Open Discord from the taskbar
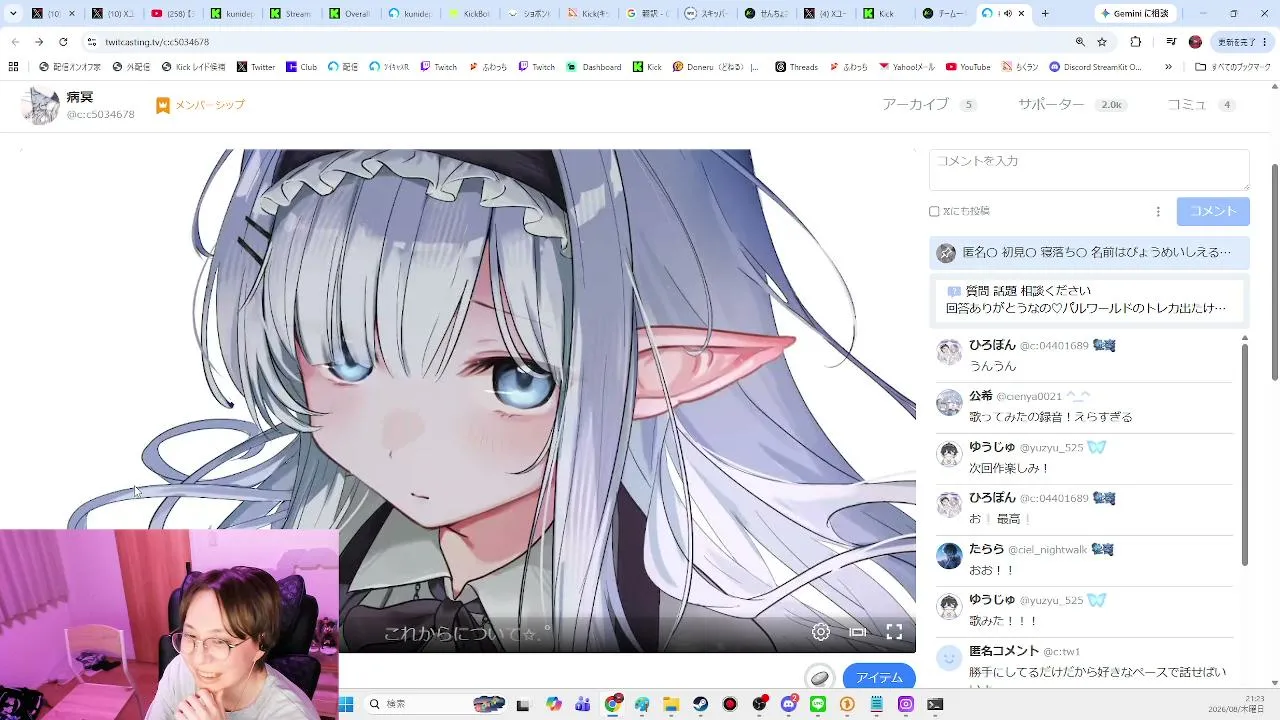1280x720 pixels. coord(789,704)
